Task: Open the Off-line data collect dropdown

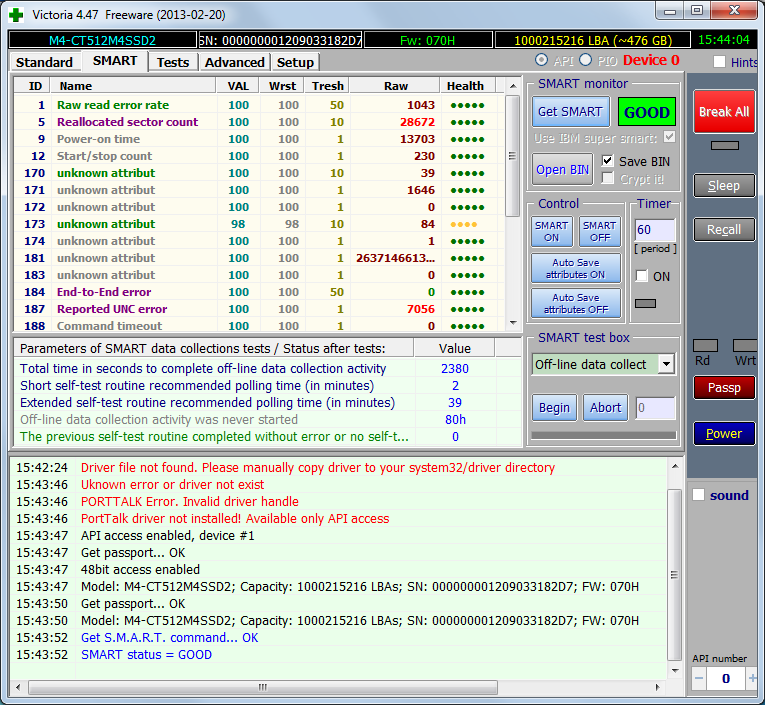Action: (666, 364)
